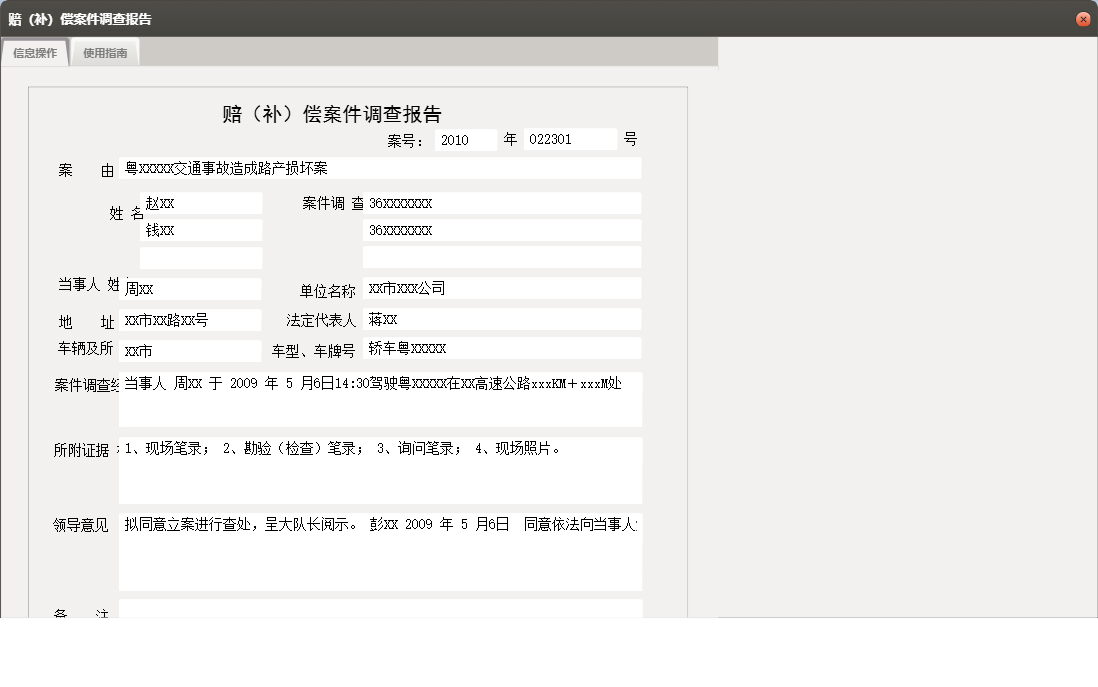This screenshot has width=1098, height=687.
Task: Close the 赔（补）偿案件调查报告 window
Action: pyautogui.click(x=1081, y=18)
